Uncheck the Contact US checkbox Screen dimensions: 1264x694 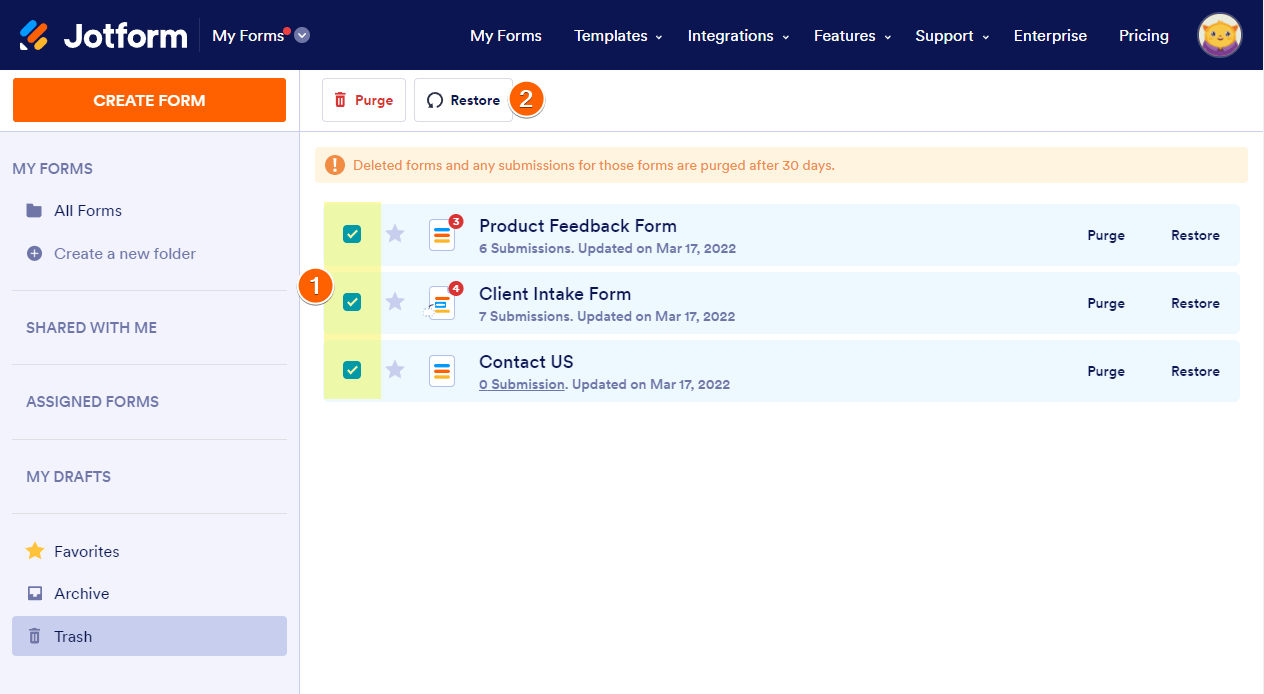tap(352, 370)
